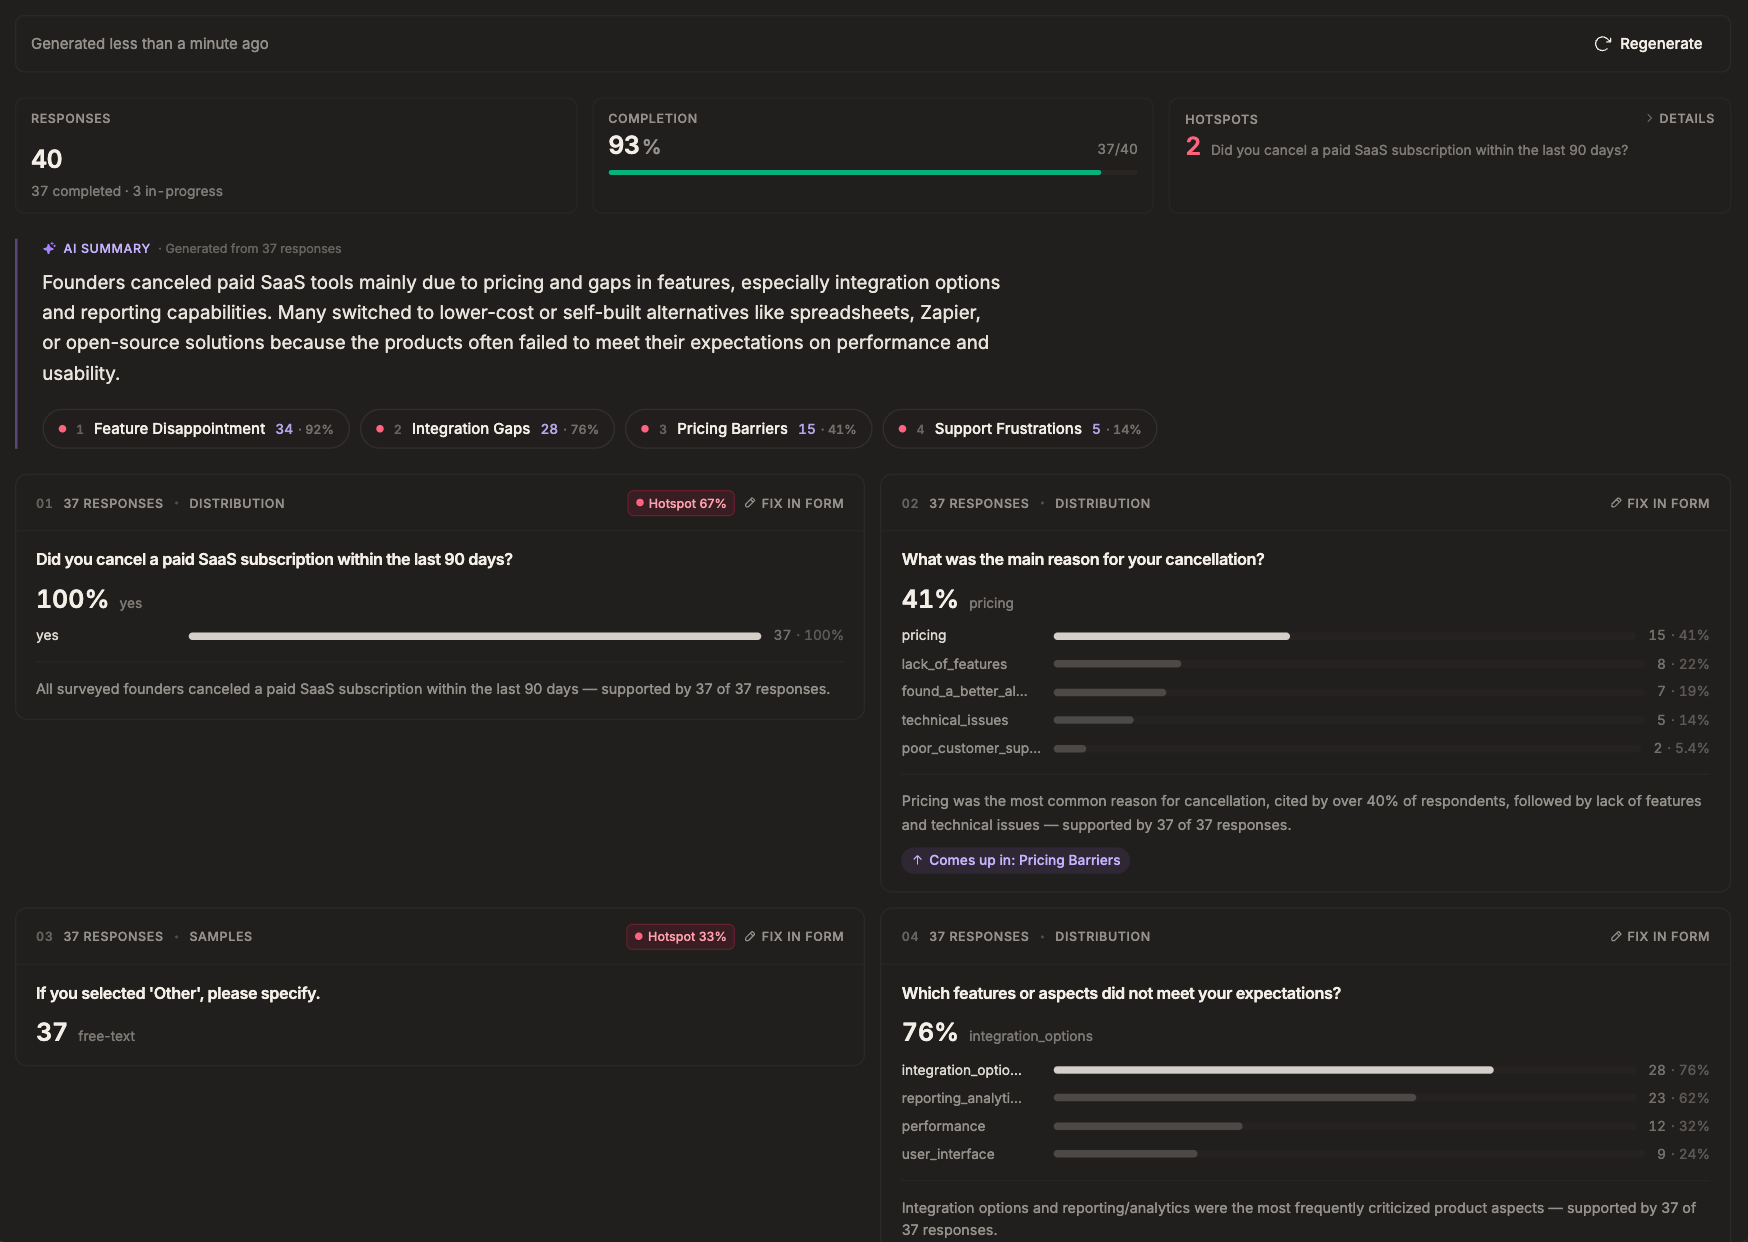Filter by Support Frustrations theme chip
This screenshot has width=1748, height=1242.
pos(1020,429)
